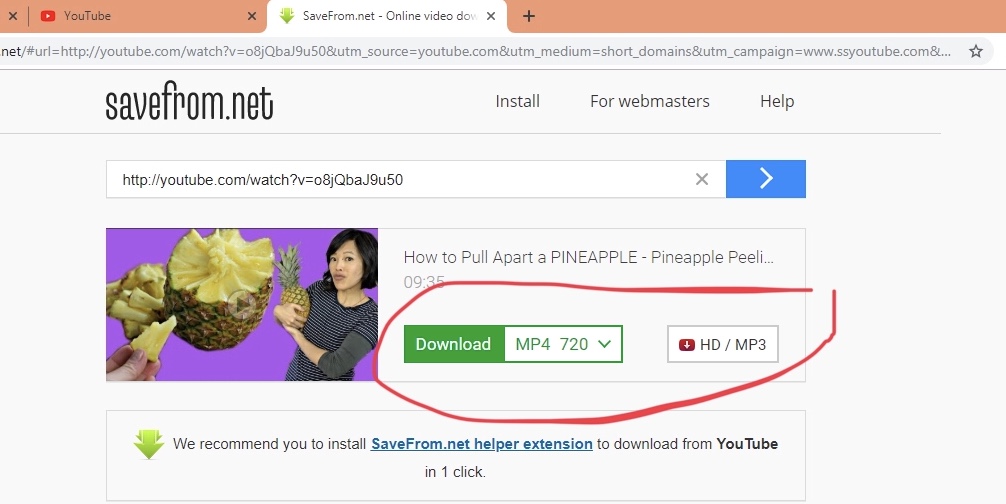
Task: Click the green Download button
Action: click(x=454, y=344)
